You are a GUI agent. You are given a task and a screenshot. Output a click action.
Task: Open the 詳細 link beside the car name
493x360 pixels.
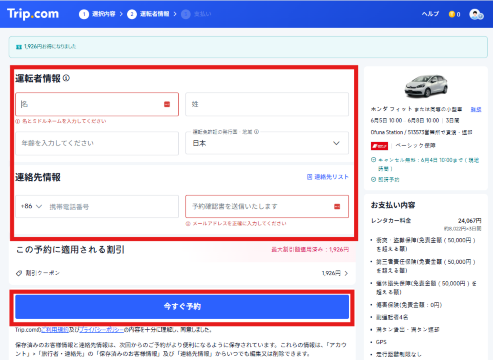coord(476,109)
